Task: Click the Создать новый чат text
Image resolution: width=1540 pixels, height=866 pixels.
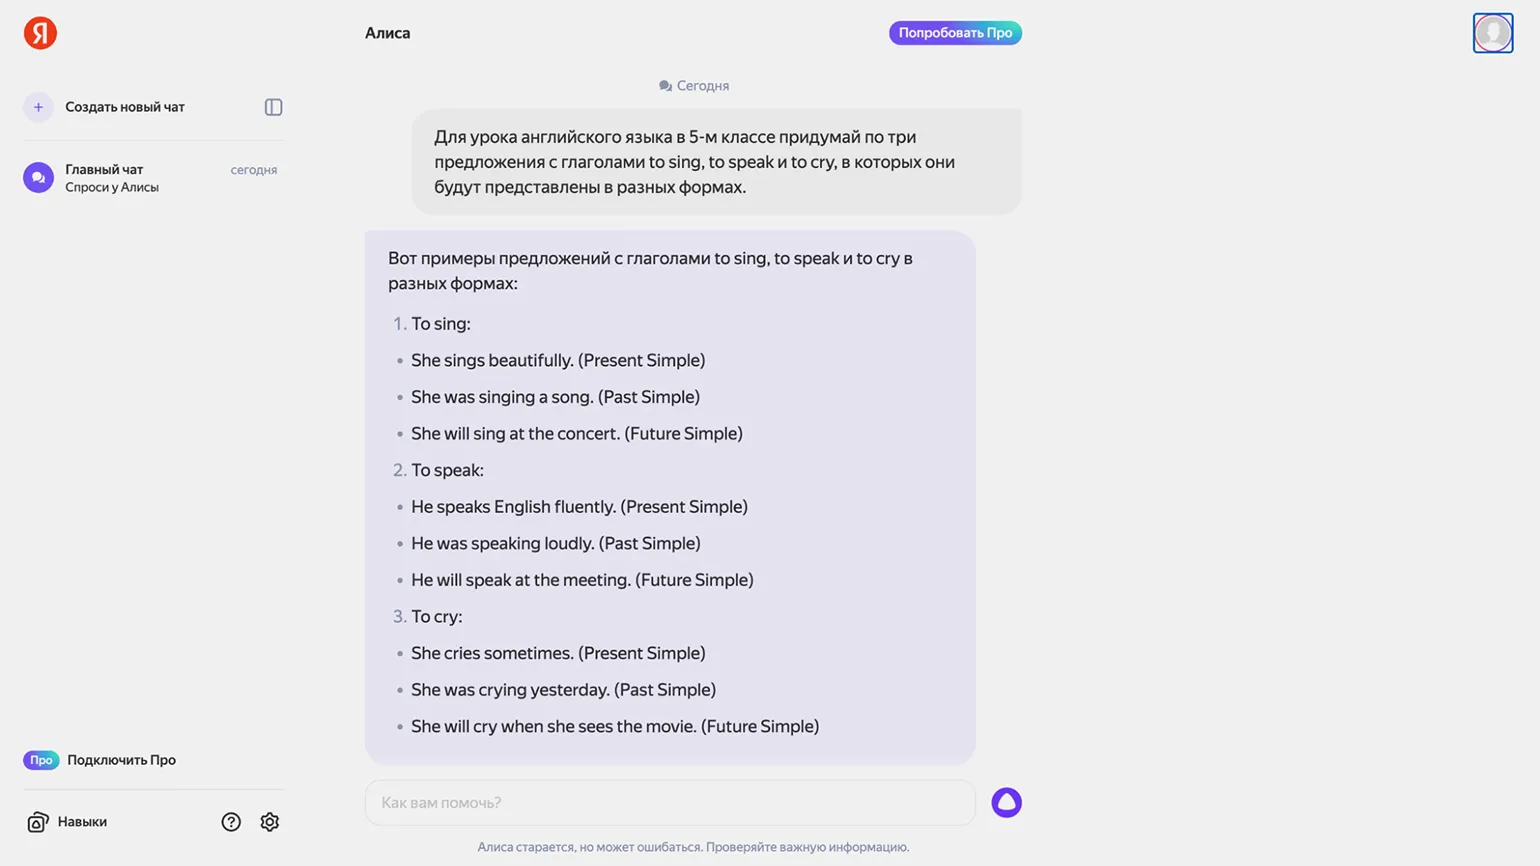Action: [x=125, y=107]
